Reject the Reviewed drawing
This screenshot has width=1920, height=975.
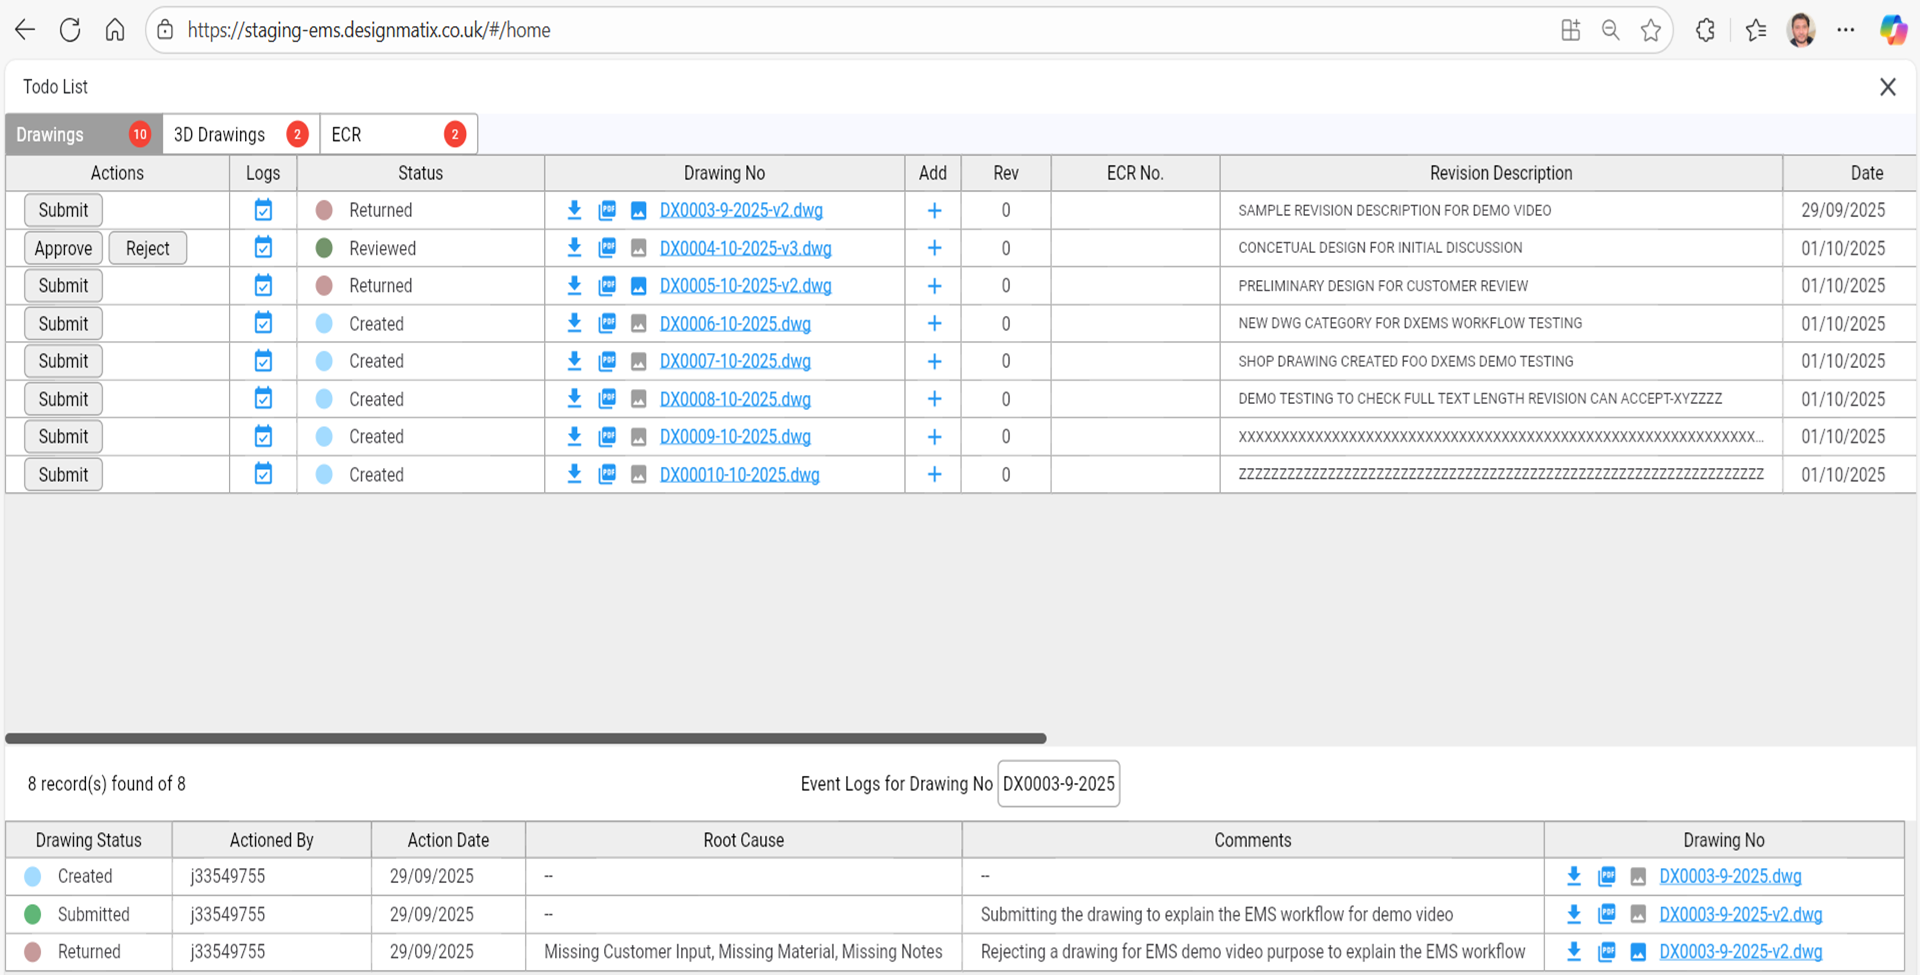[x=147, y=248]
